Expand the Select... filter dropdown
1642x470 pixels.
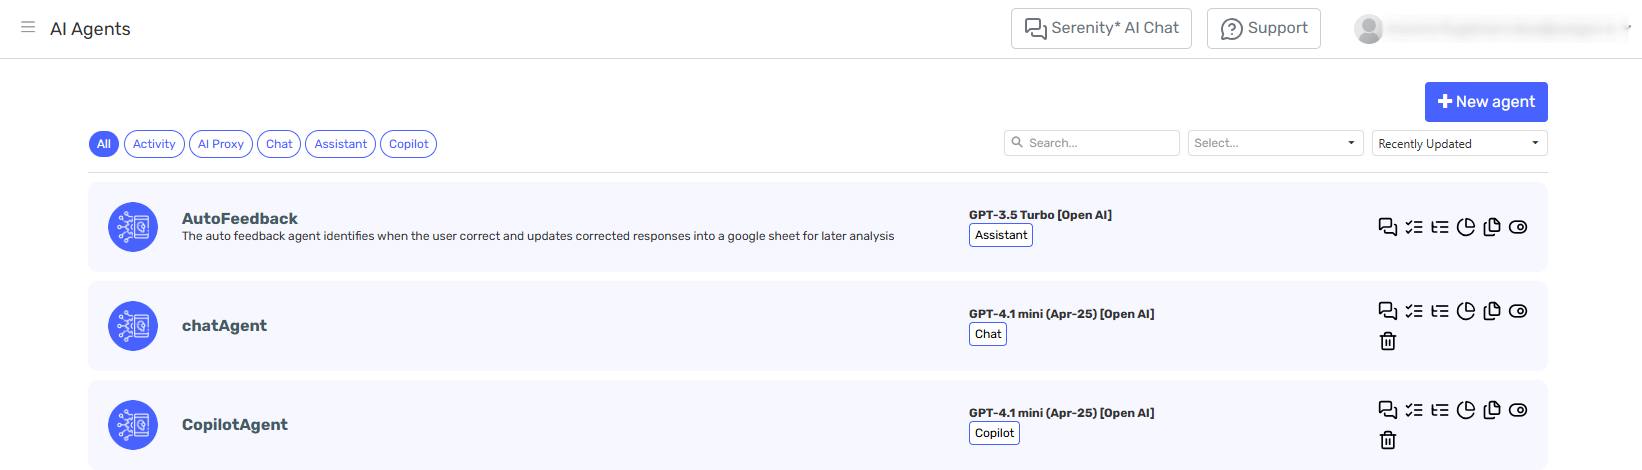1275,143
